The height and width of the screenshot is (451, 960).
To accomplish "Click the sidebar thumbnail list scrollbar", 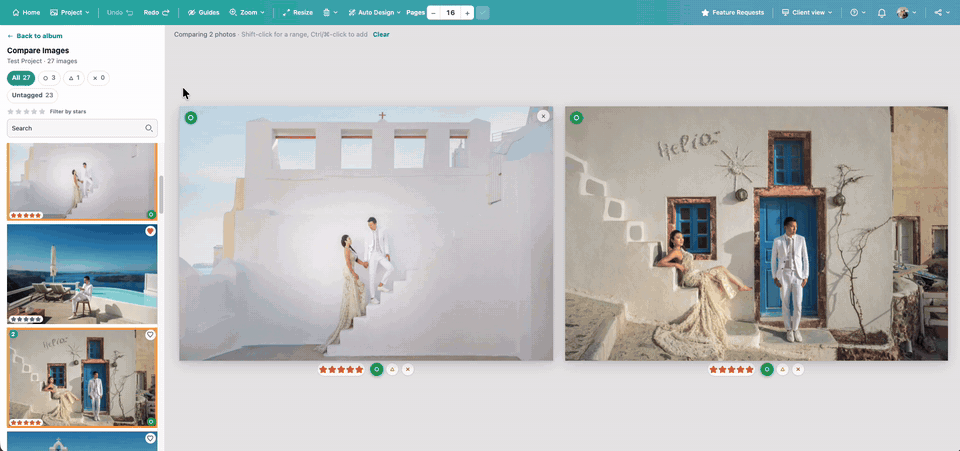I will [162, 195].
